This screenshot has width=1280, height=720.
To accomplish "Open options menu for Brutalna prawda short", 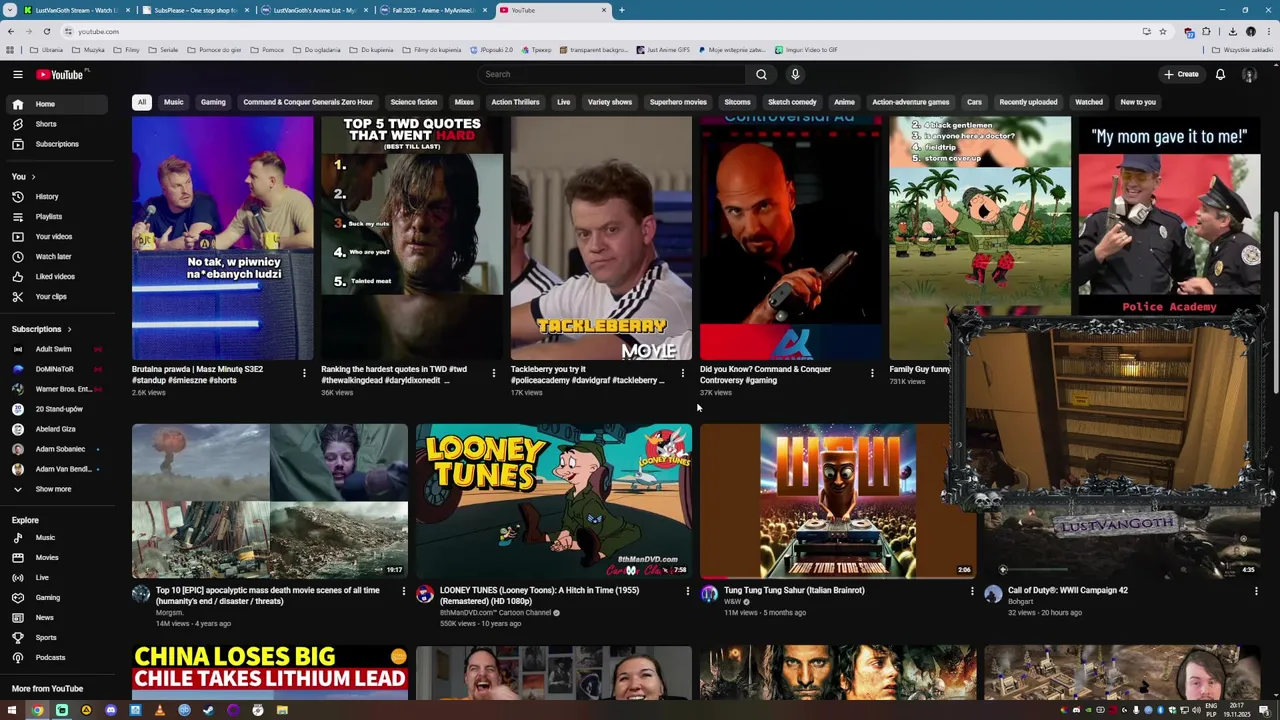I will [304, 373].
